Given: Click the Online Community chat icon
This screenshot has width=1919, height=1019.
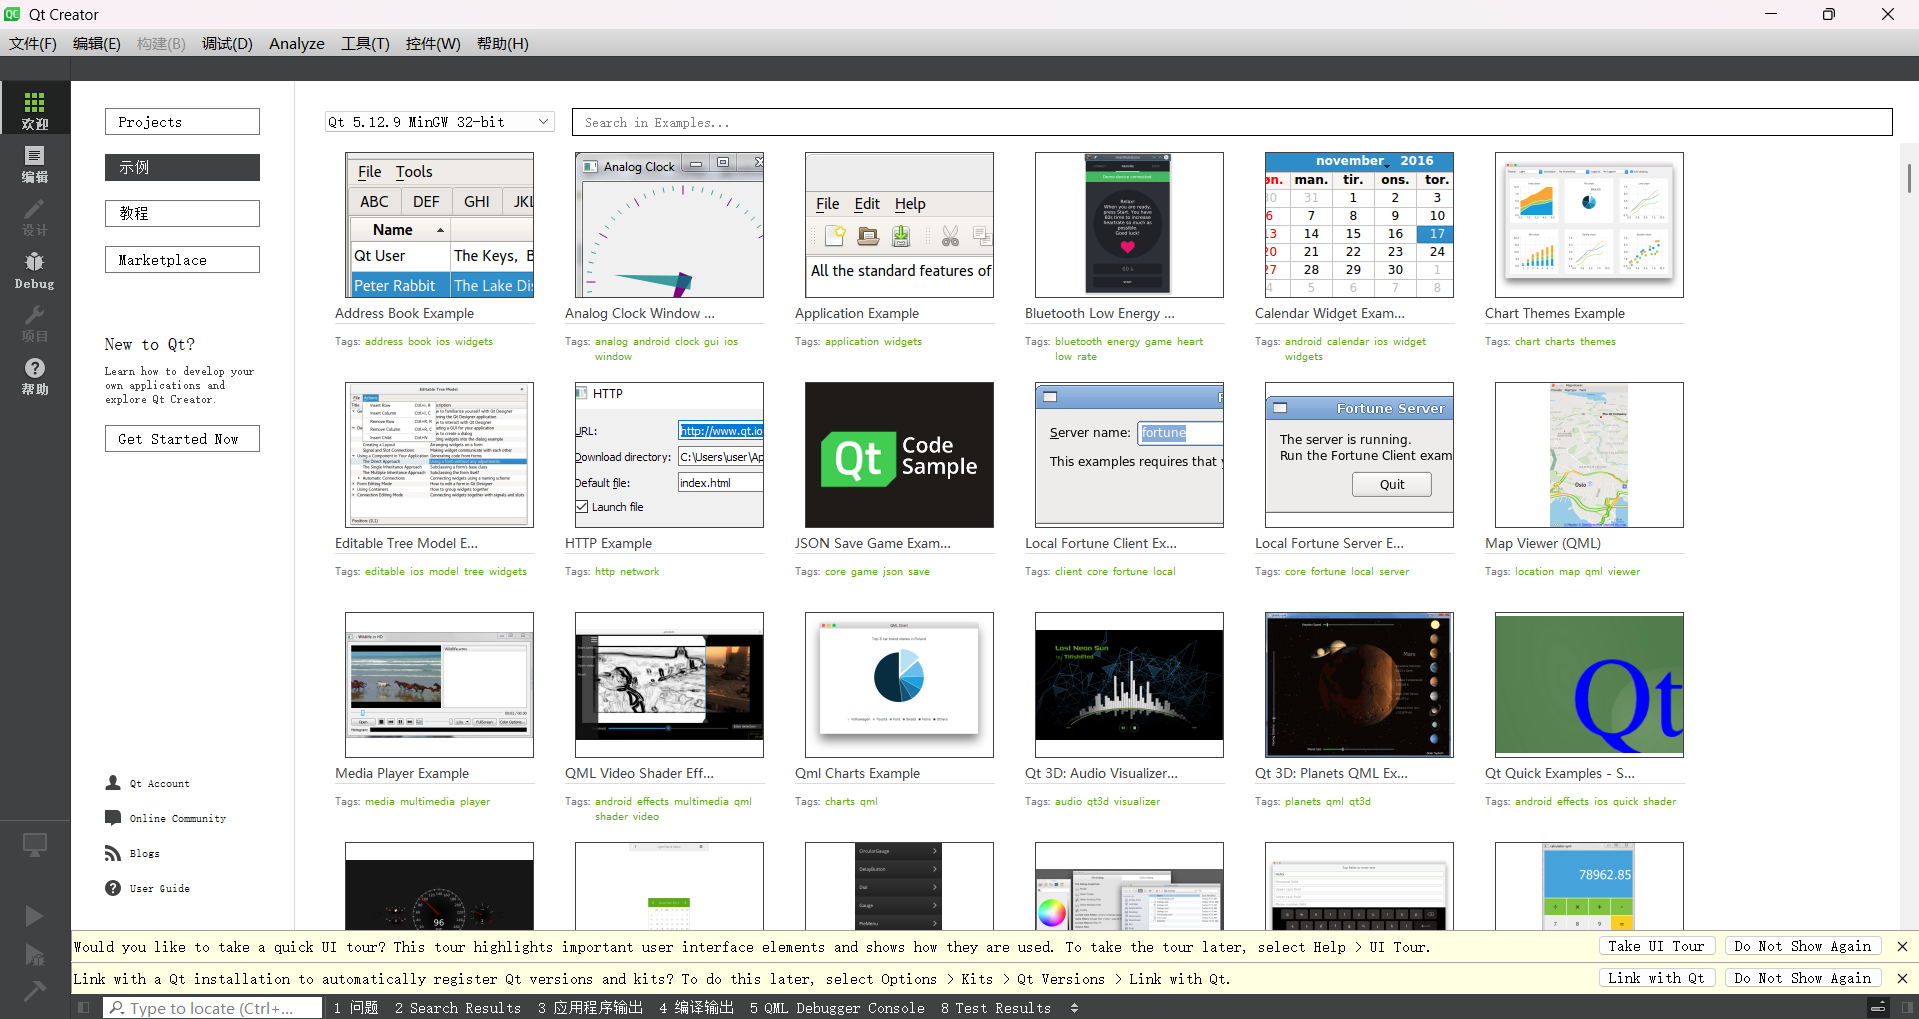Looking at the screenshot, I should tap(113, 818).
